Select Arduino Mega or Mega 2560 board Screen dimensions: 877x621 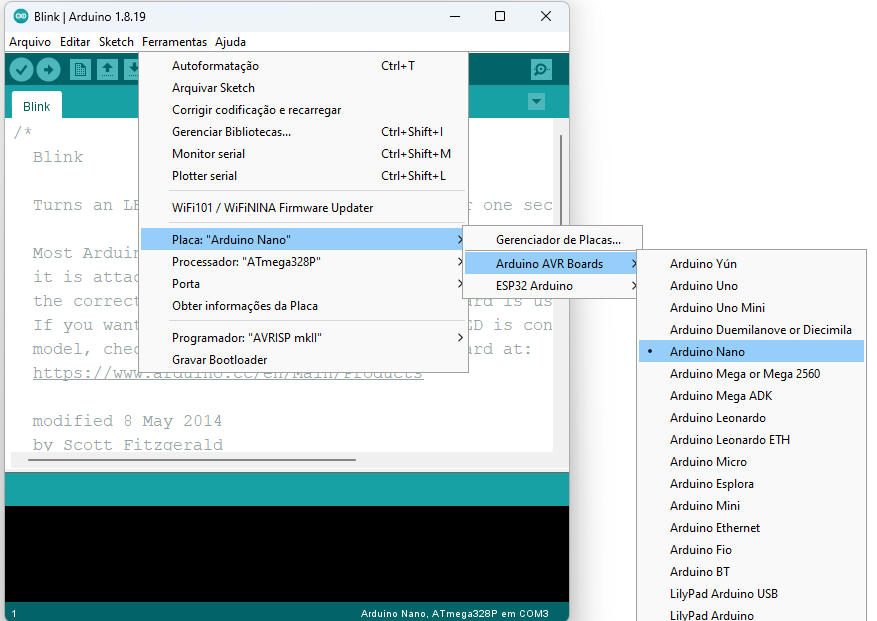click(x=751, y=374)
